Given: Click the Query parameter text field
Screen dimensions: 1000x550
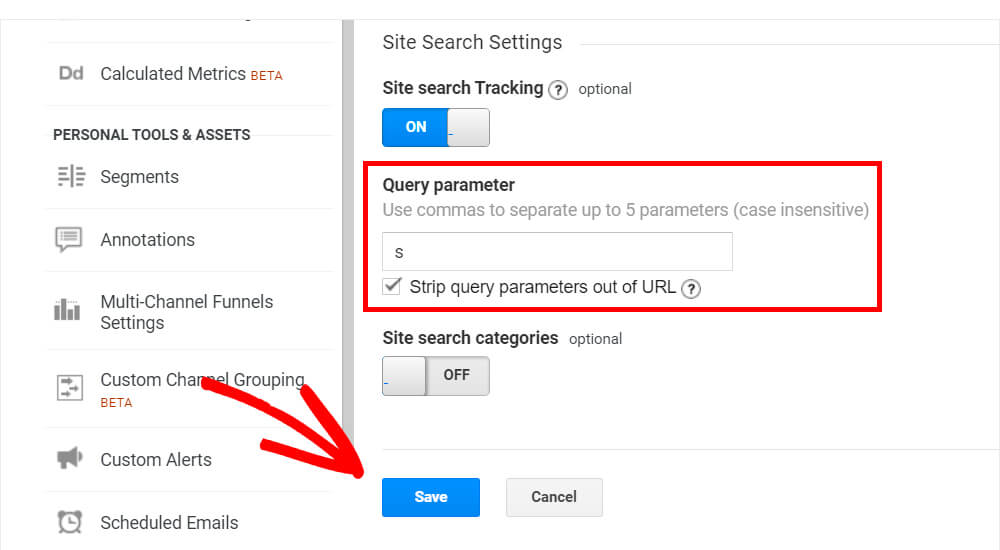Looking at the screenshot, I should [557, 251].
